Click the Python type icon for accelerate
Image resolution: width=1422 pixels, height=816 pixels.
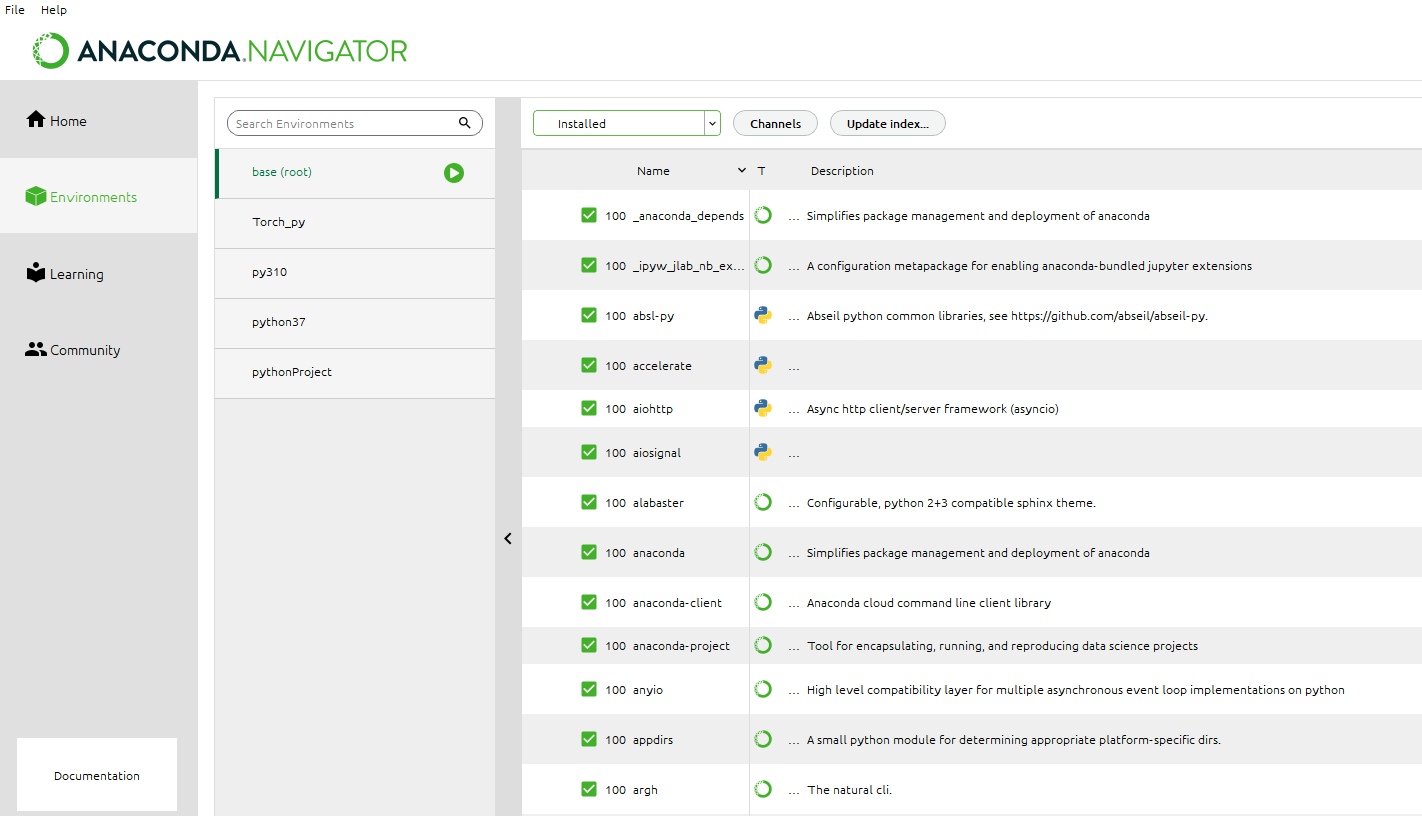(x=763, y=365)
